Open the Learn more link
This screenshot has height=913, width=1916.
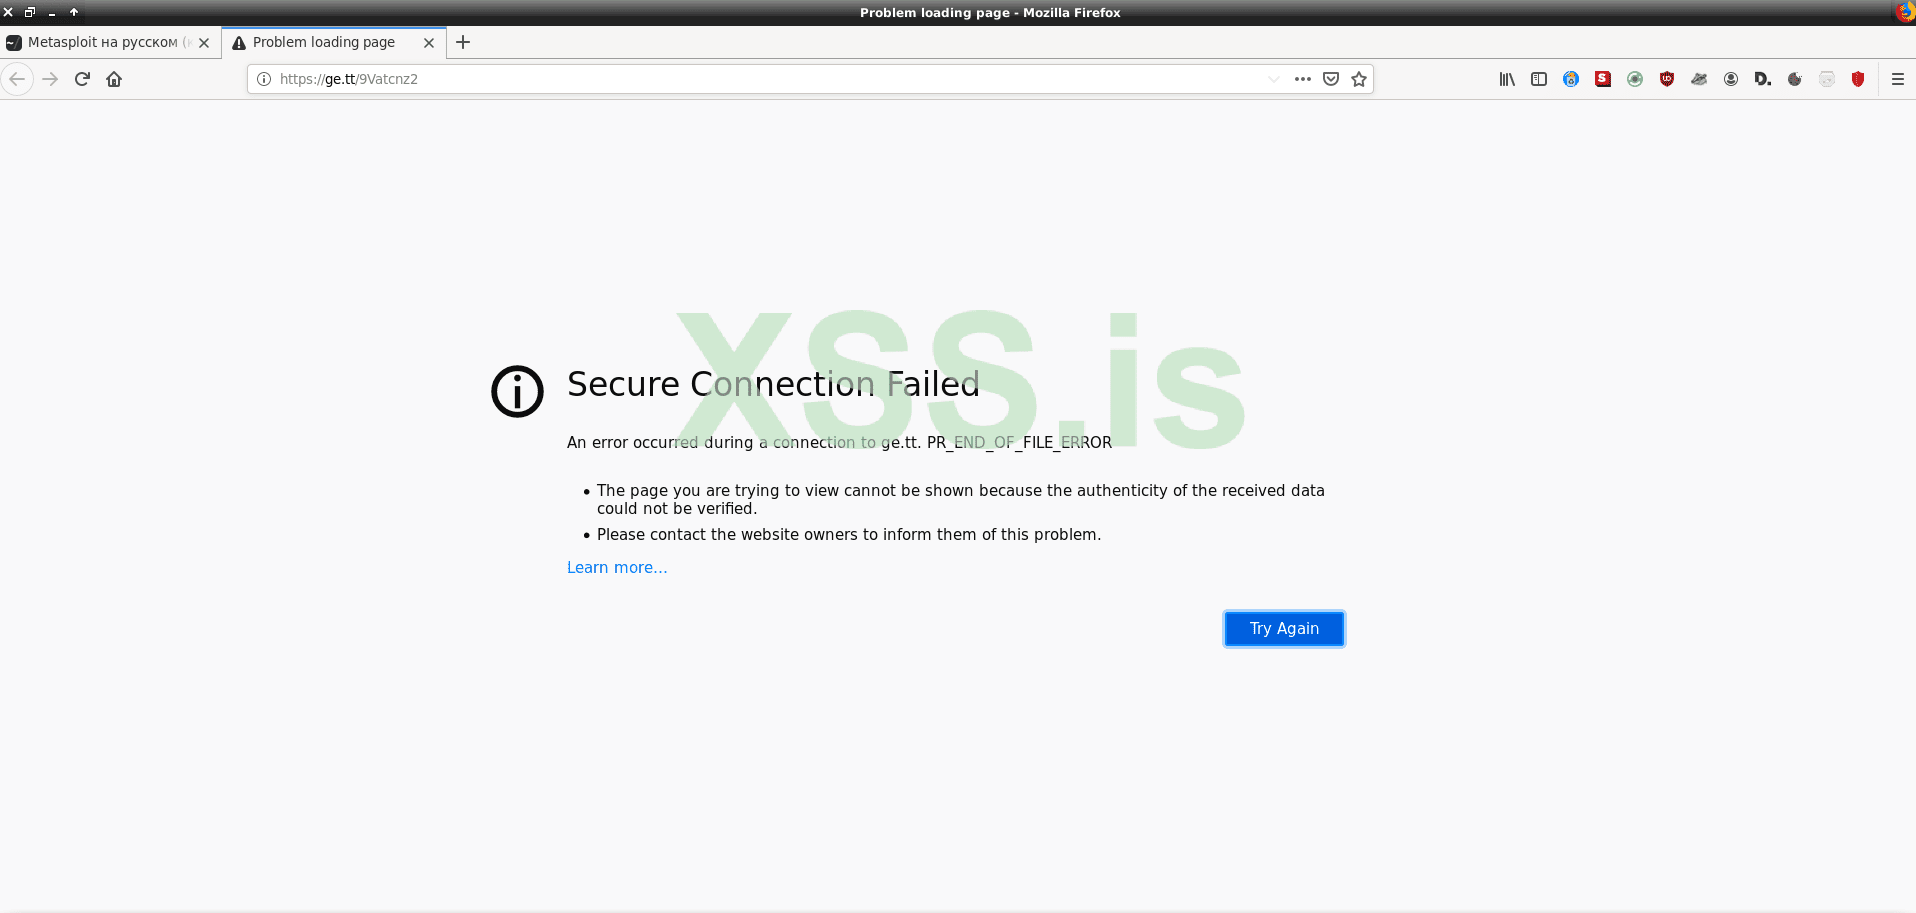pyautogui.click(x=616, y=567)
